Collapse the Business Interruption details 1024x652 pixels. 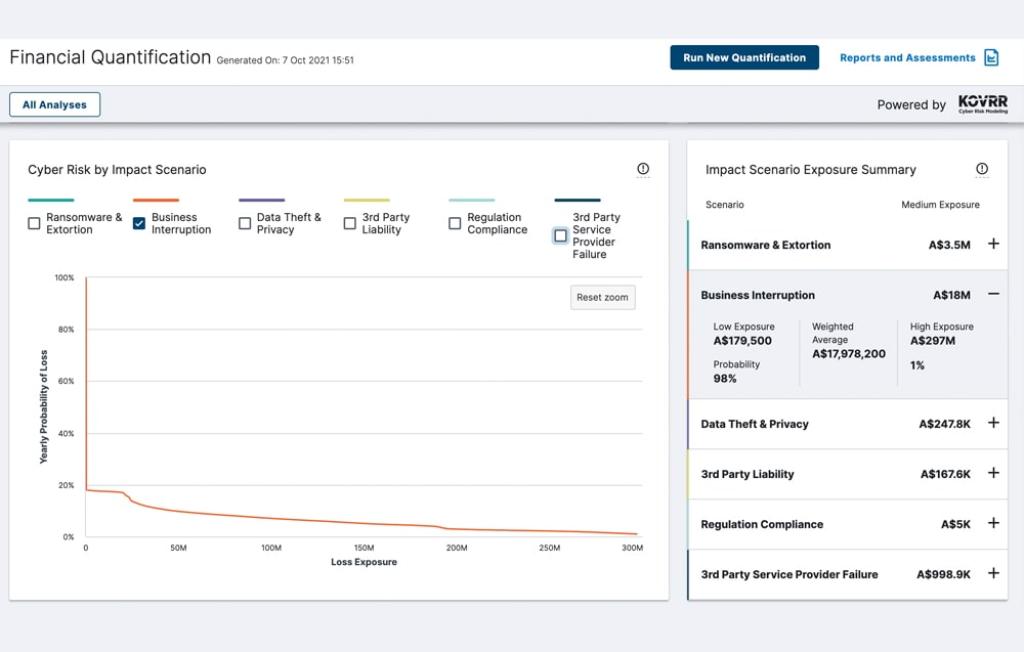[x=993, y=295]
